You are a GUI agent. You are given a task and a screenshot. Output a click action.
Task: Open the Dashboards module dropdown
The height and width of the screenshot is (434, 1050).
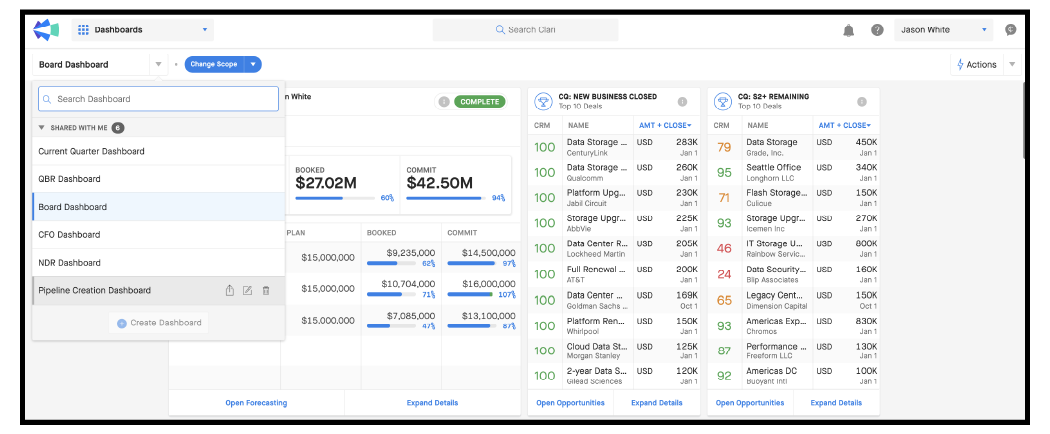coord(204,30)
